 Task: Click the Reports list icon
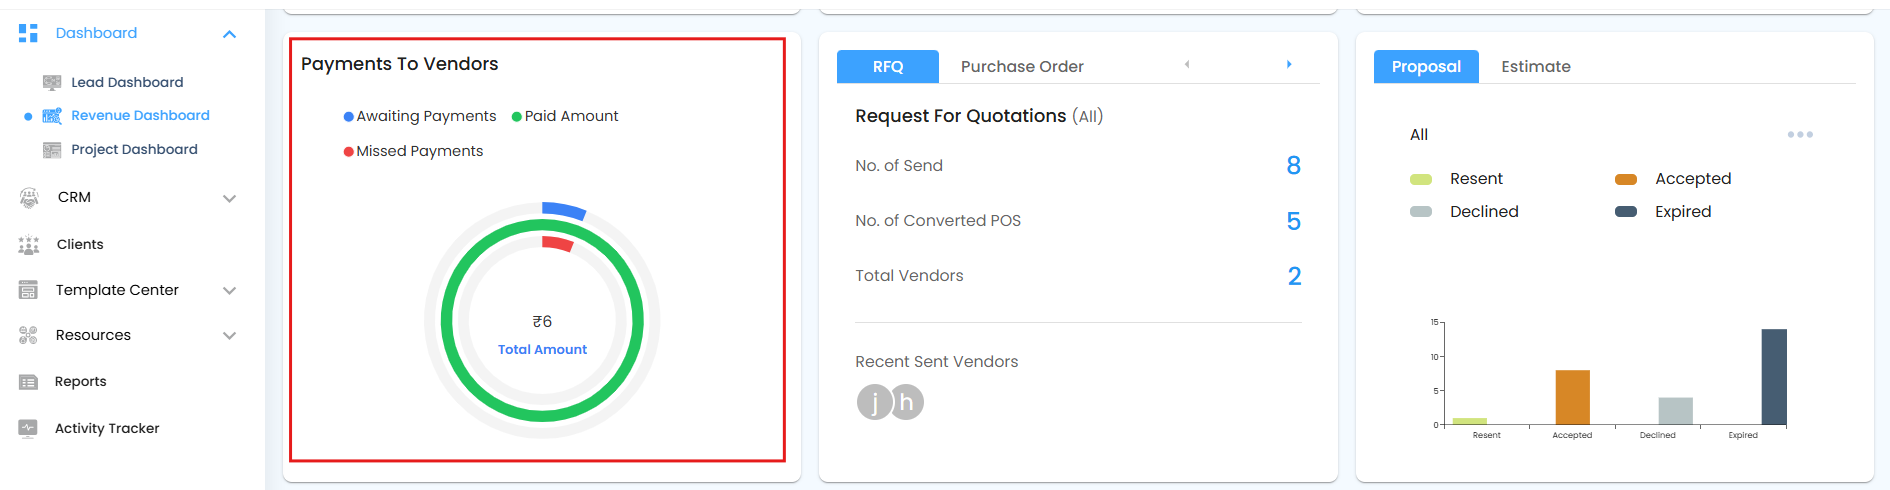click(x=28, y=382)
